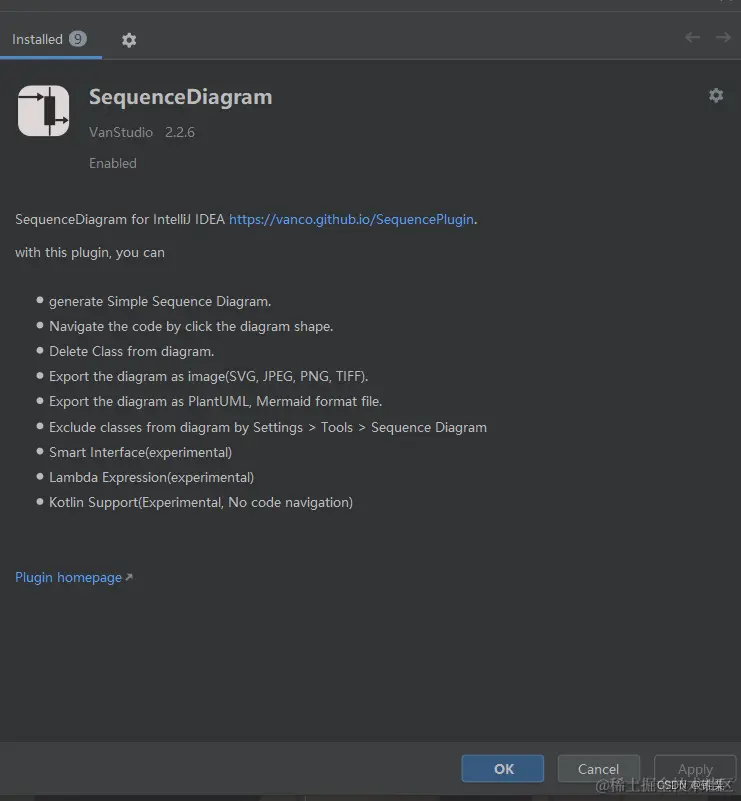
Task: Go back with the left arrow
Action: point(692,37)
